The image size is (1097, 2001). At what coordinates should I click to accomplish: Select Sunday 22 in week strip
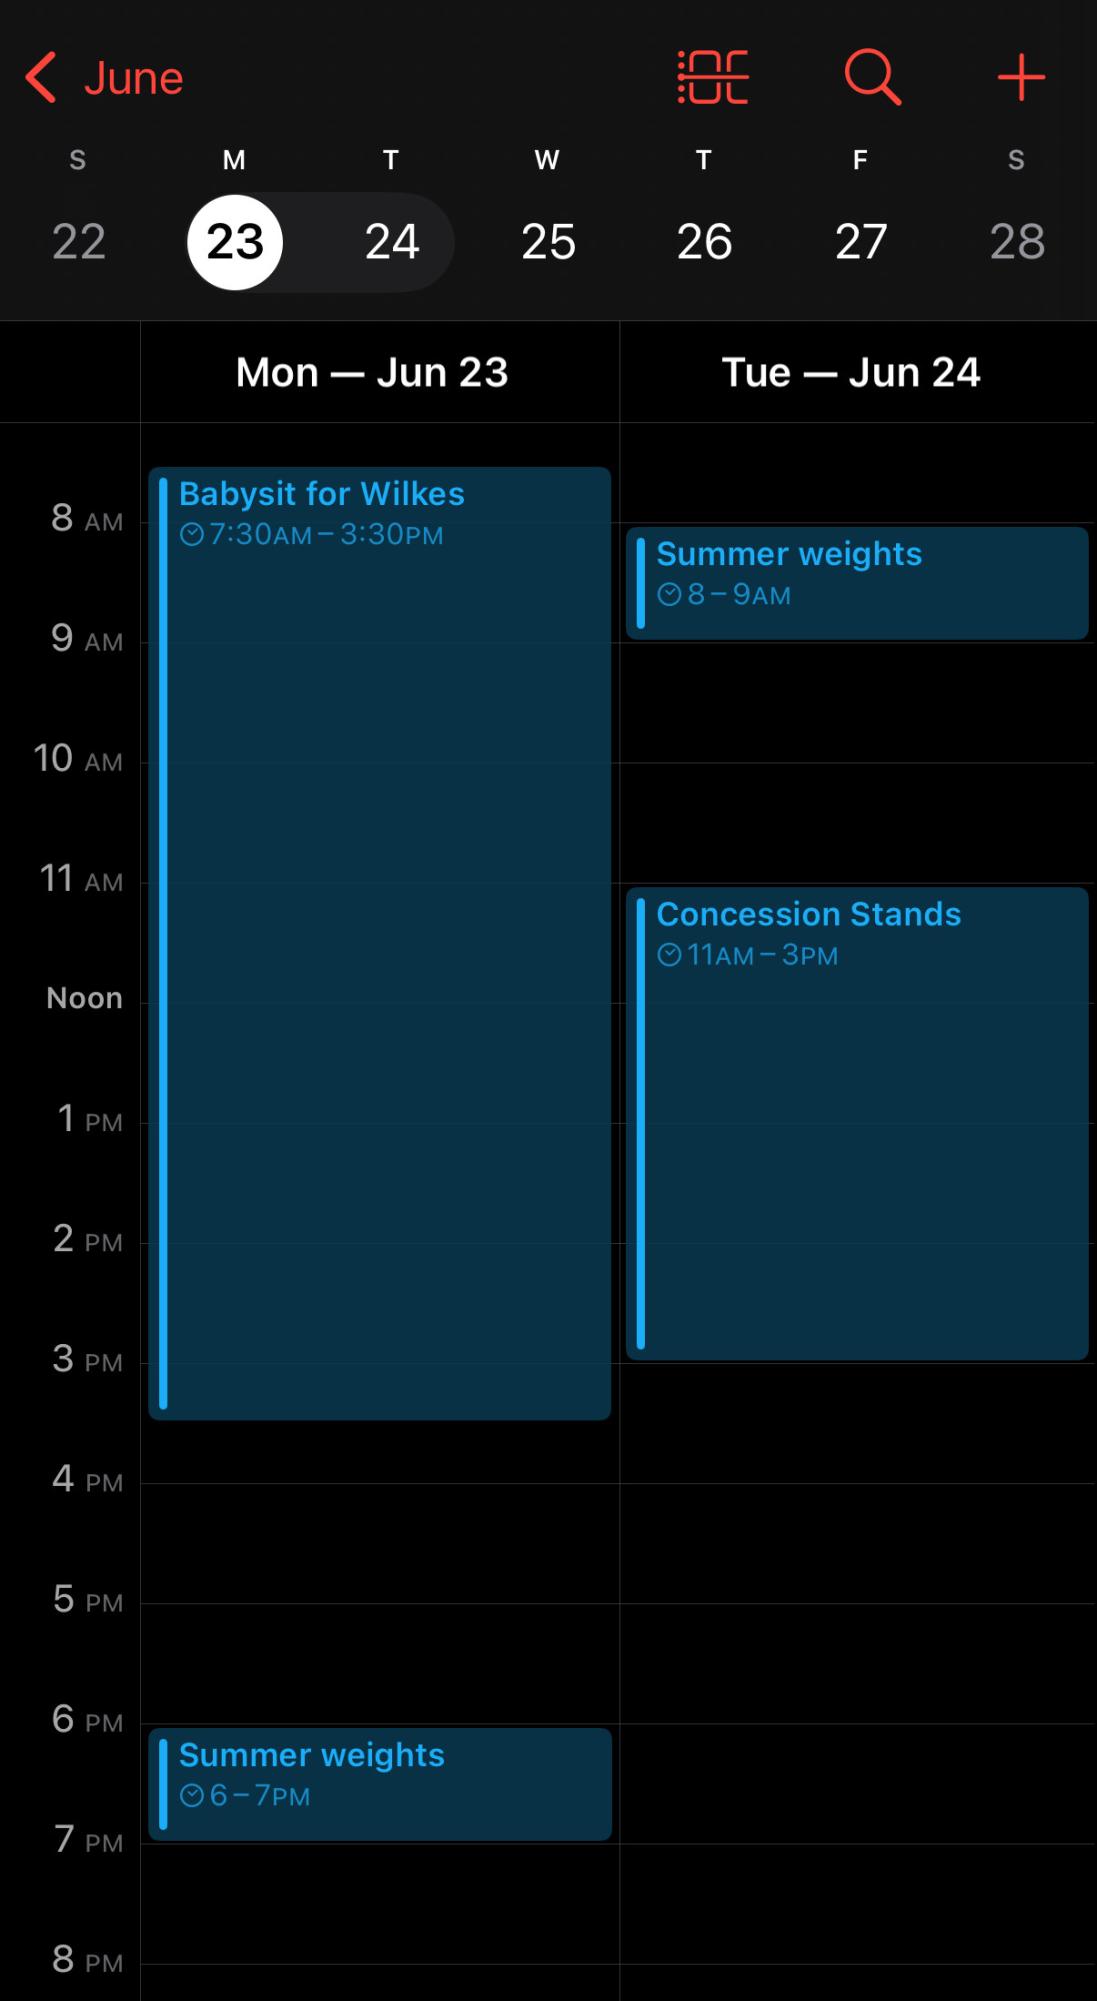[x=79, y=242]
